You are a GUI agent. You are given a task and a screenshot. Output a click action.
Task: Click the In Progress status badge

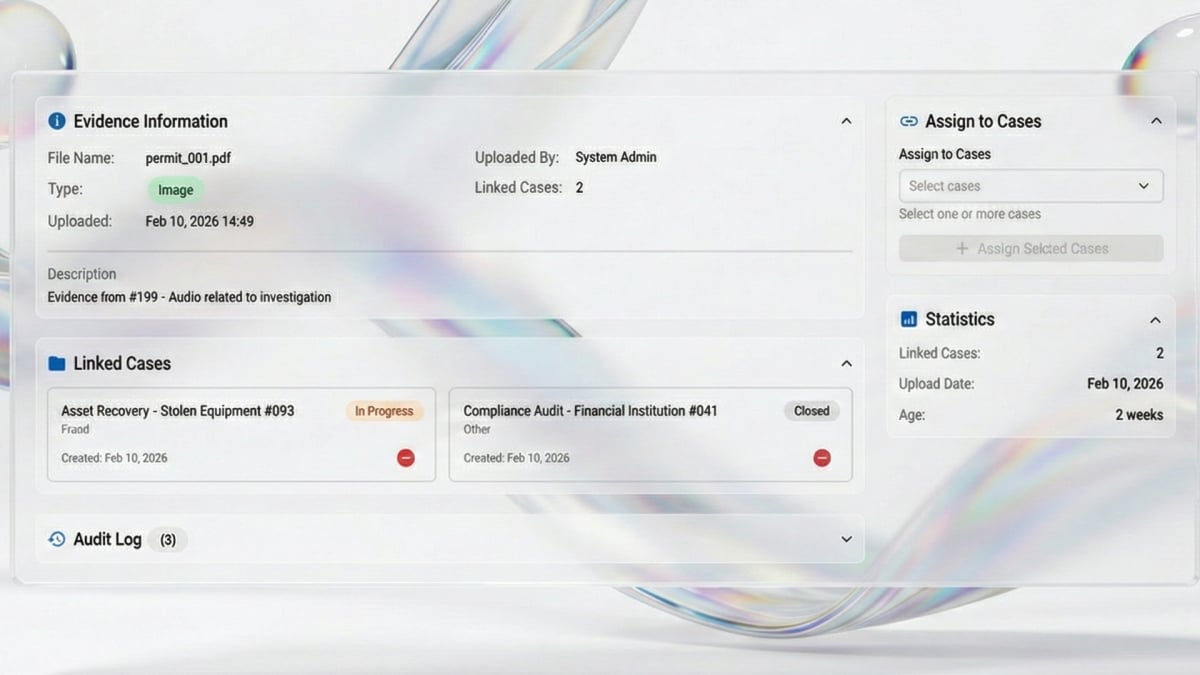(x=384, y=411)
